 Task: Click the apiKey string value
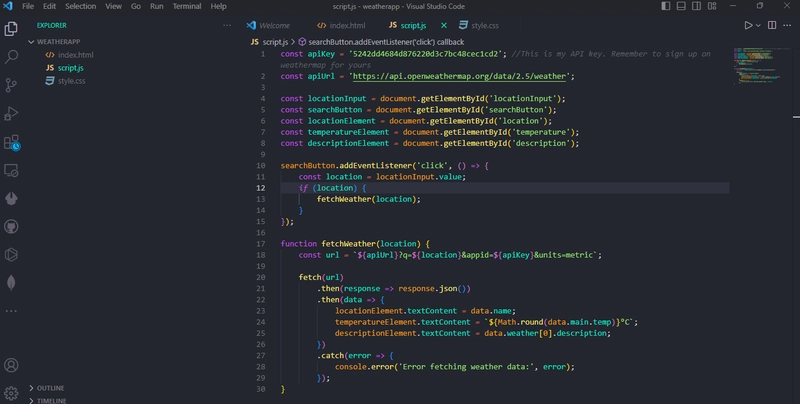coord(428,54)
